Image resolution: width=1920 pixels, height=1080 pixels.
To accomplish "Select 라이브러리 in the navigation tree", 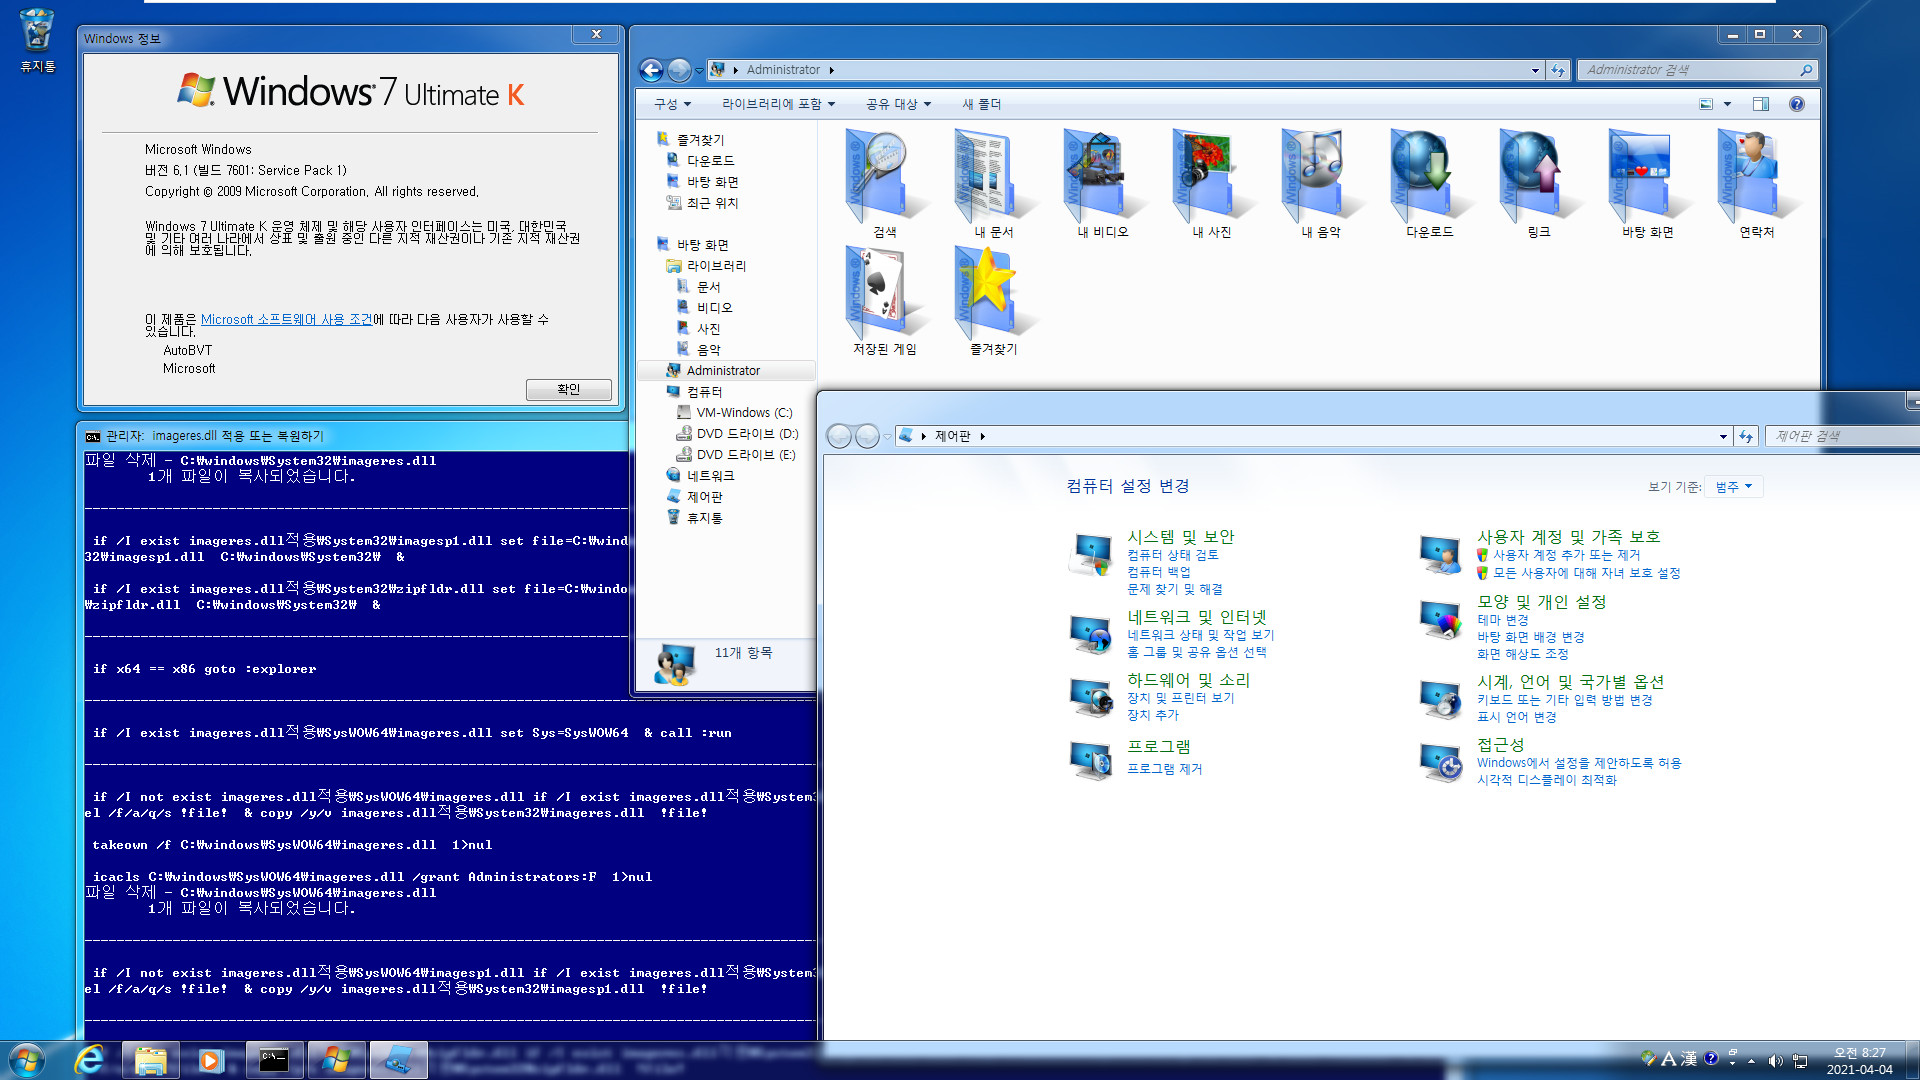I will pyautogui.click(x=716, y=266).
